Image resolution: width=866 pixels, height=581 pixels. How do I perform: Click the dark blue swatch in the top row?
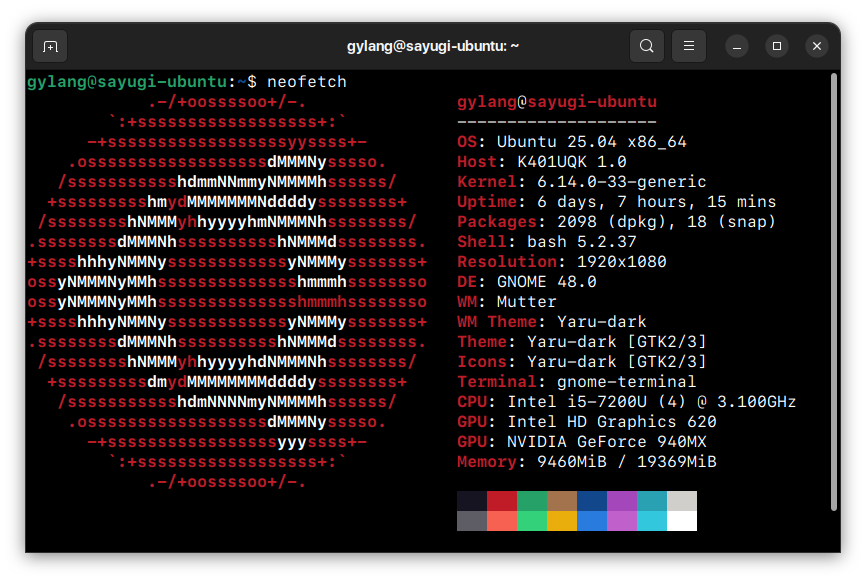click(592, 501)
